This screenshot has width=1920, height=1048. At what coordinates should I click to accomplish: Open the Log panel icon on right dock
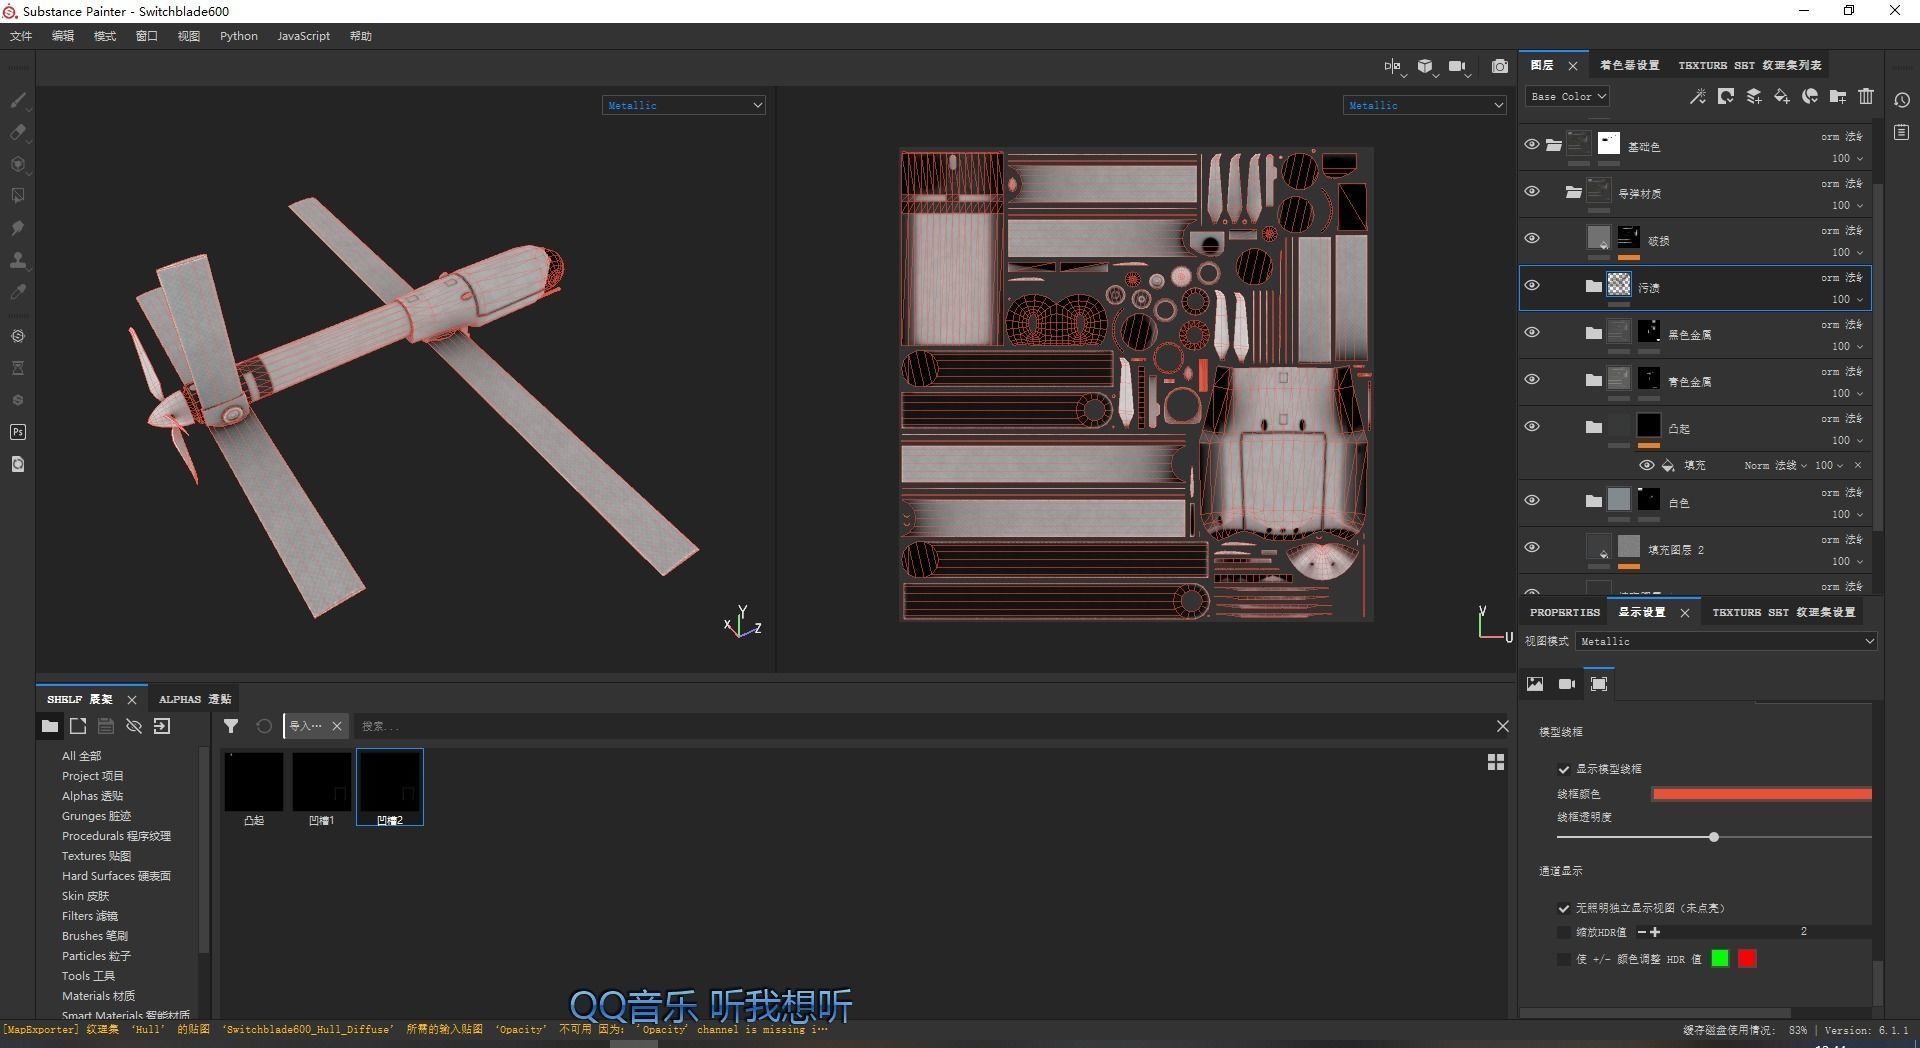pyautogui.click(x=1902, y=132)
